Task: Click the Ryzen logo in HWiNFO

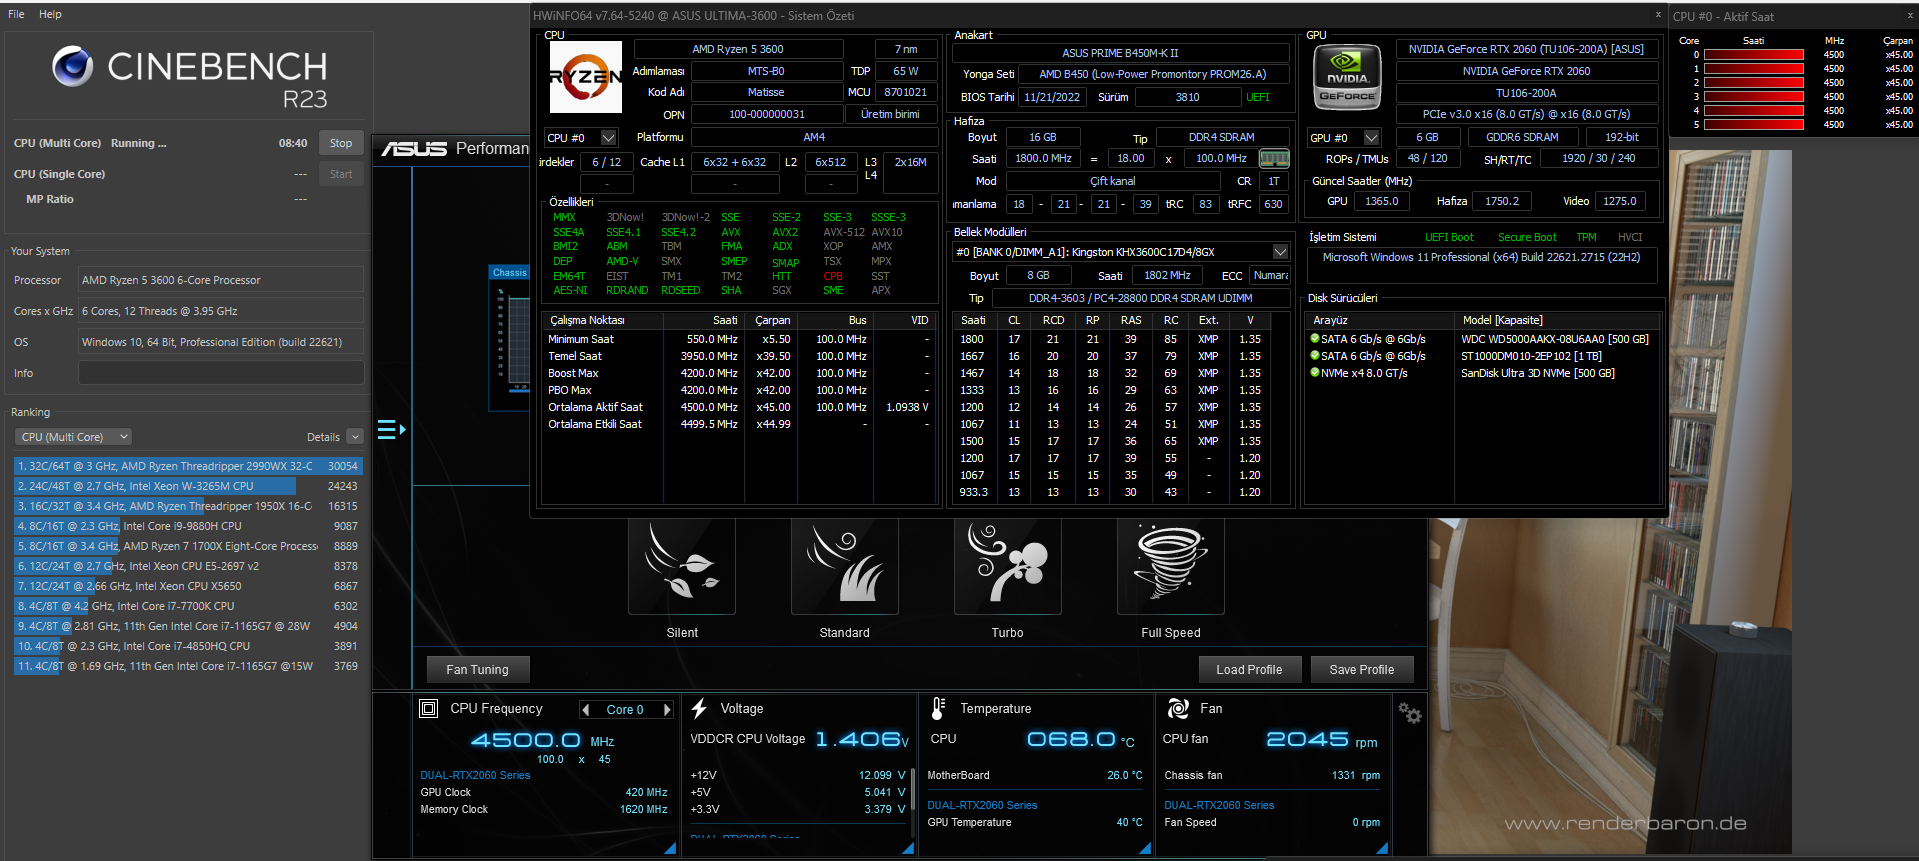Action: (x=586, y=77)
